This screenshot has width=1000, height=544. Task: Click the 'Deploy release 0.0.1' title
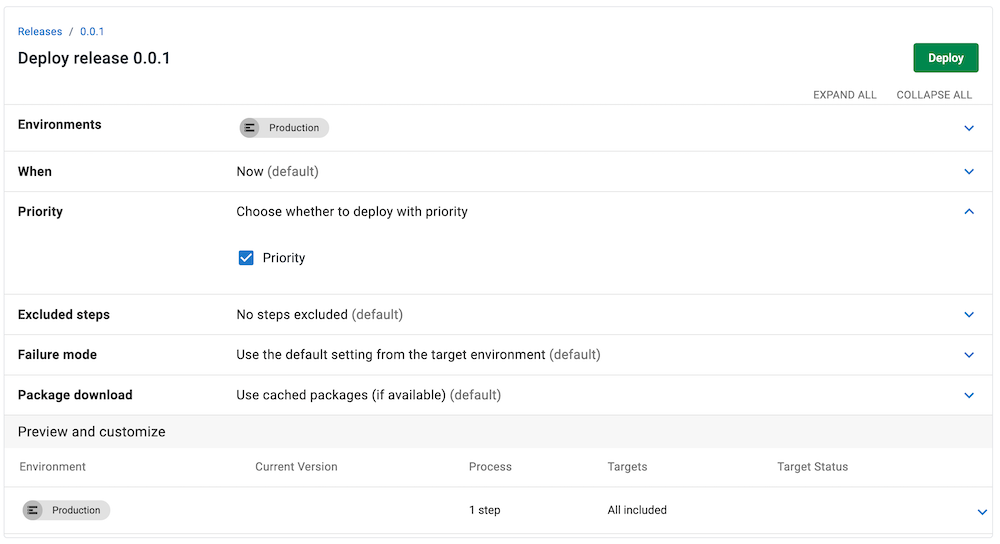point(94,58)
